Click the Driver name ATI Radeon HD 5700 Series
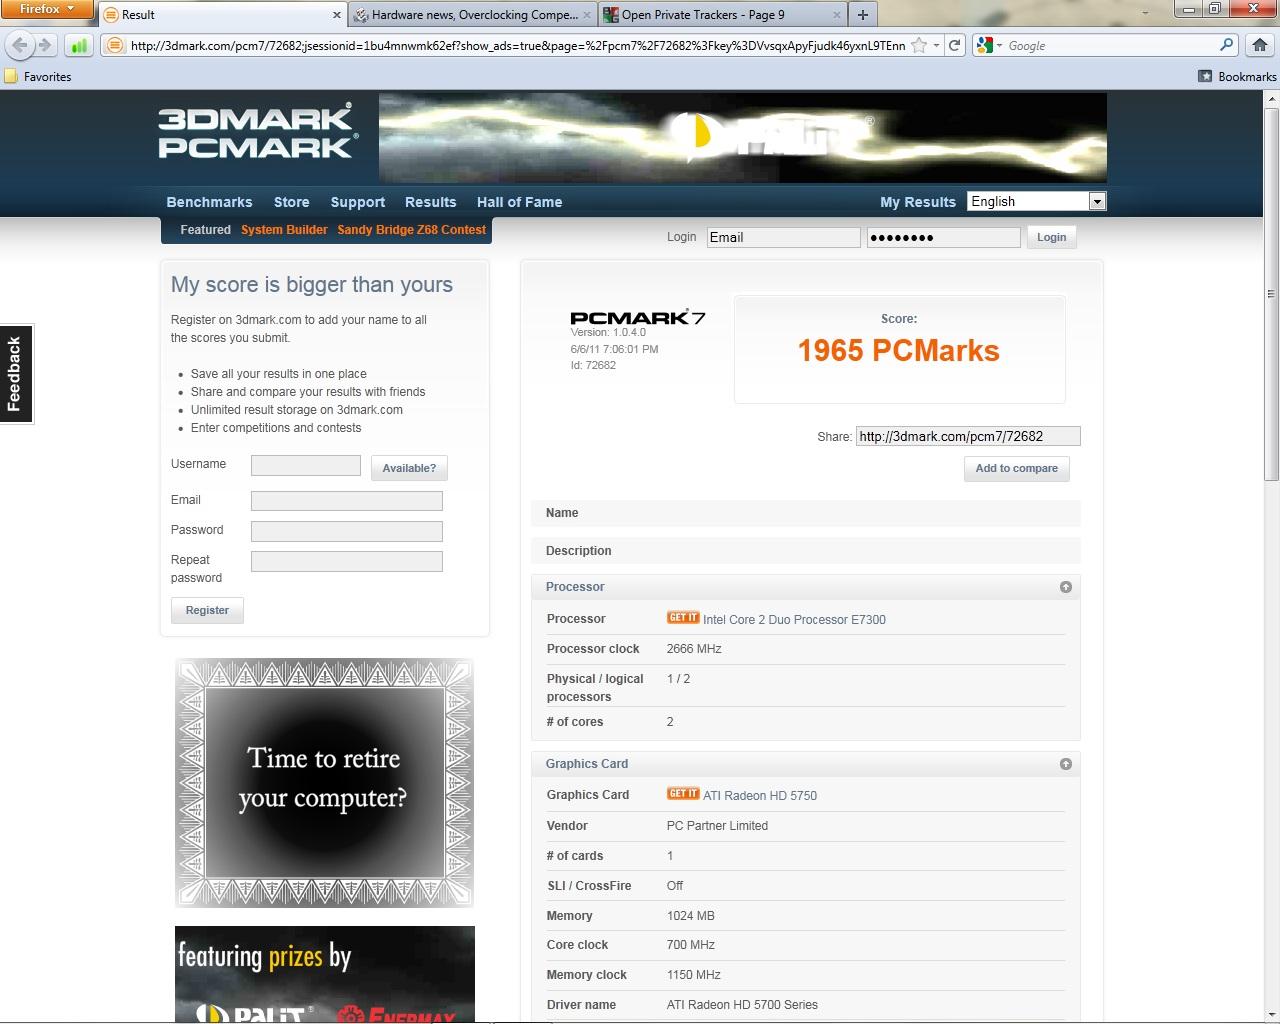 click(x=742, y=1005)
